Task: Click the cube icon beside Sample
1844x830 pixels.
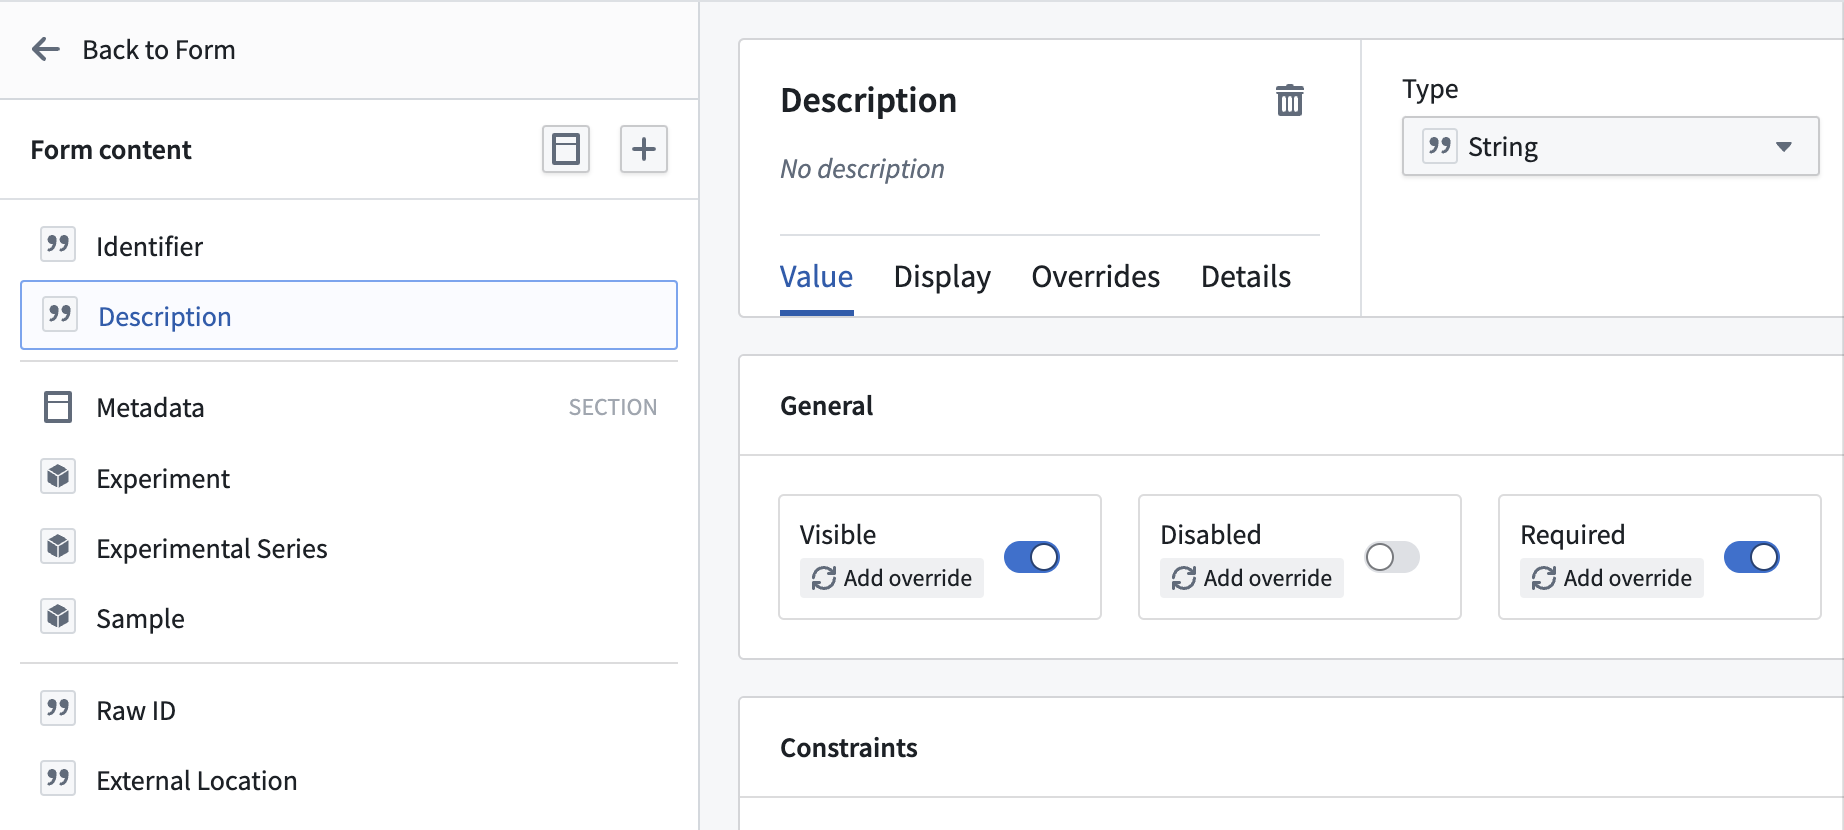Action: coord(58,616)
